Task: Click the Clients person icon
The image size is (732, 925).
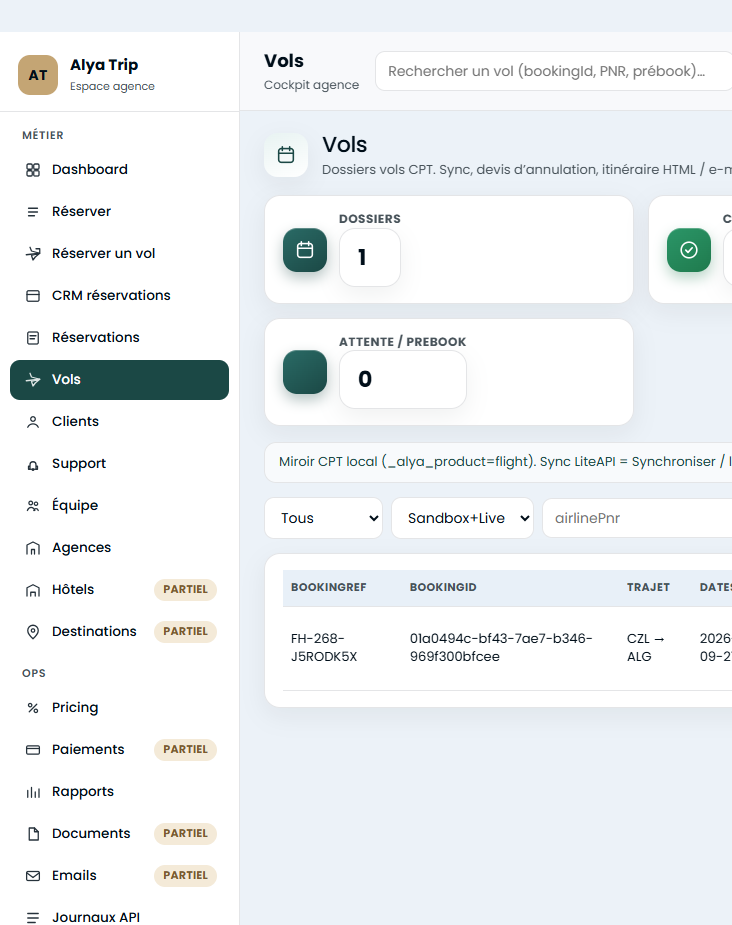Action: (33, 422)
